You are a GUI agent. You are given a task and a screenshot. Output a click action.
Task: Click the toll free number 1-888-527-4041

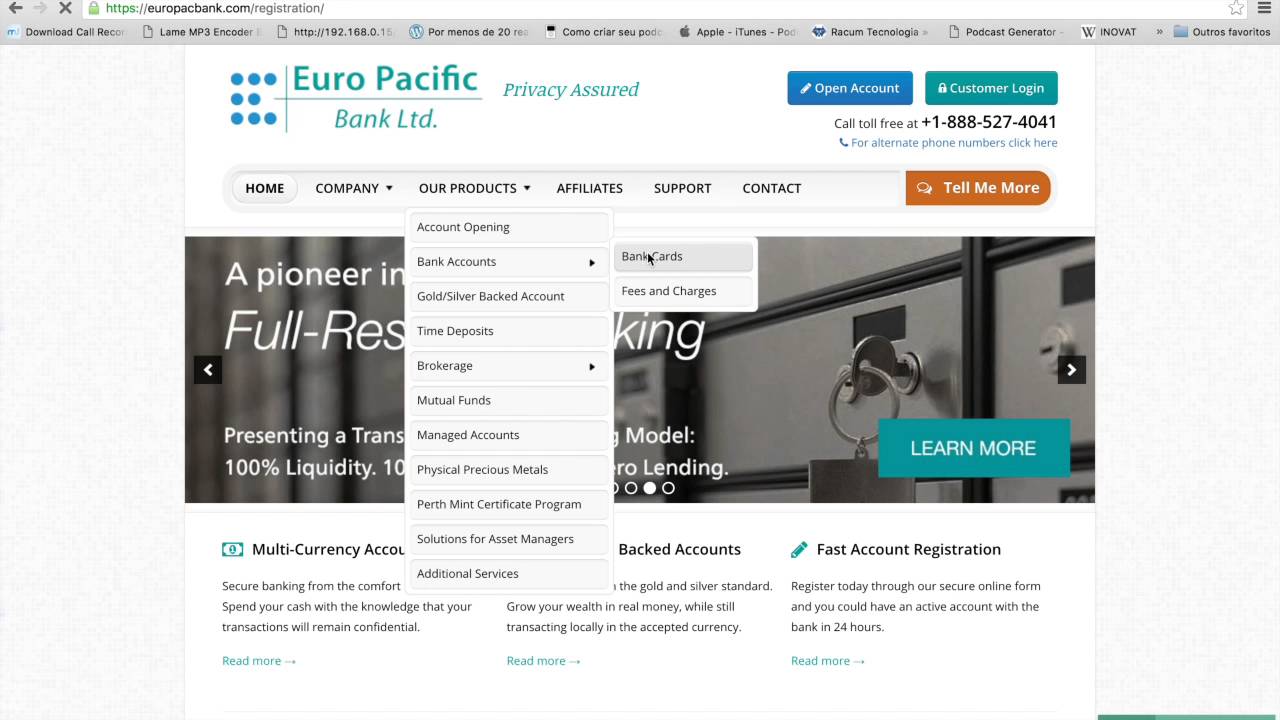989,122
